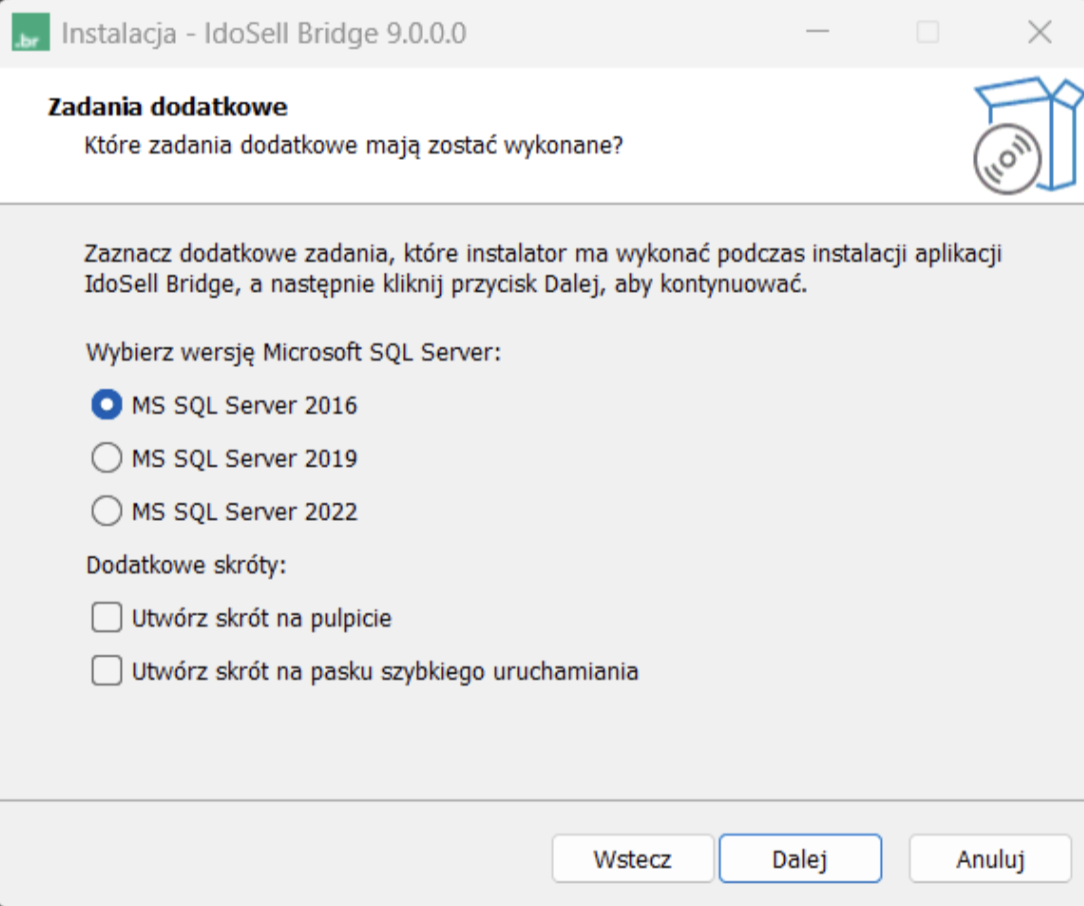Select the MS SQL Server 2016 radio button
Screen dimensions: 1084x906
point(106,405)
